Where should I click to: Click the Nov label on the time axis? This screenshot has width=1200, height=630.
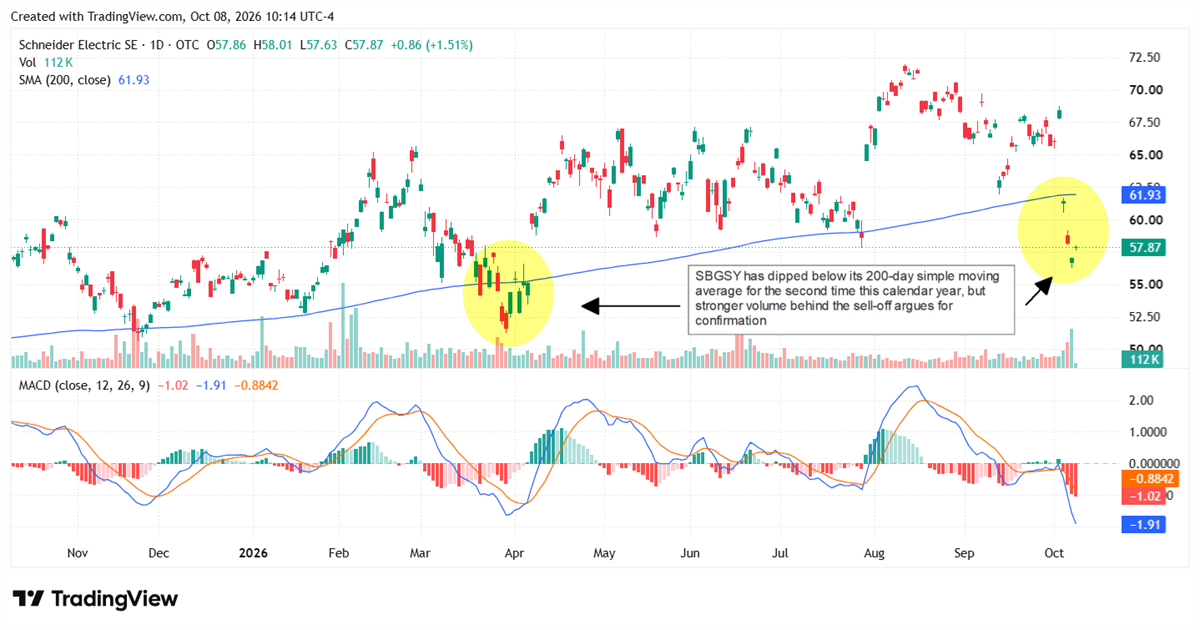(78, 552)
